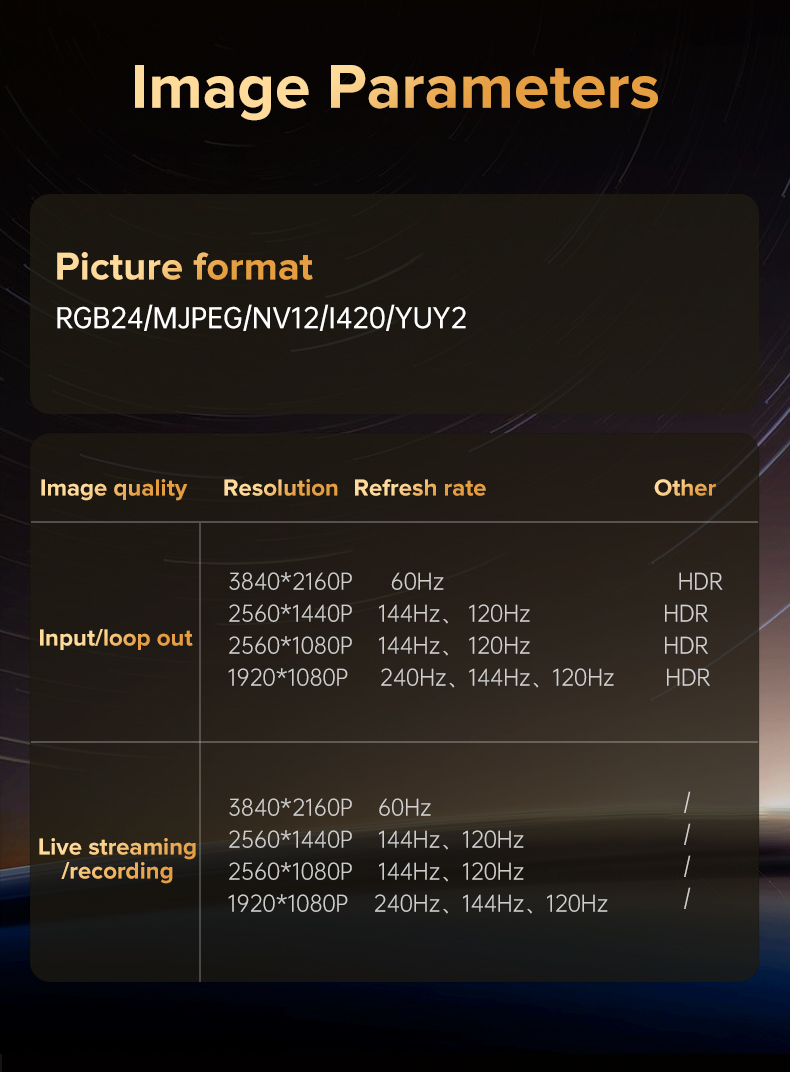790x1072 pixels.
Task: Select HDR beside input 1920*1080P 240Hz
Action: pos(688,678)
